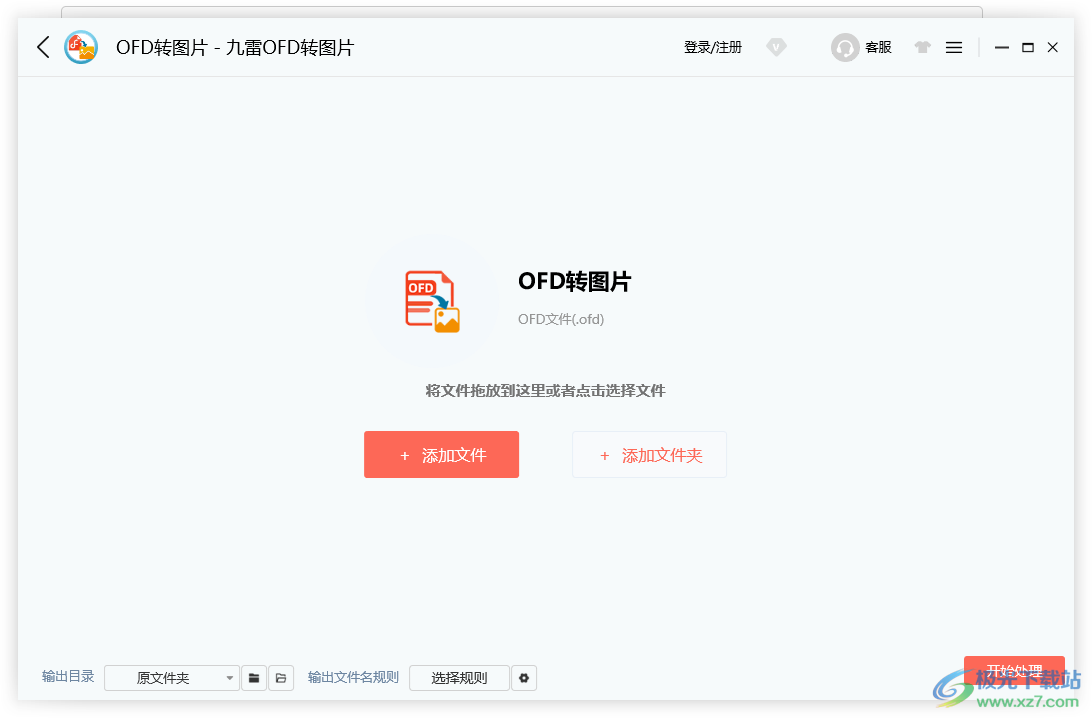Click 选择规则 button
This screenshot has height=718, width=1092.
click(459, 678)
